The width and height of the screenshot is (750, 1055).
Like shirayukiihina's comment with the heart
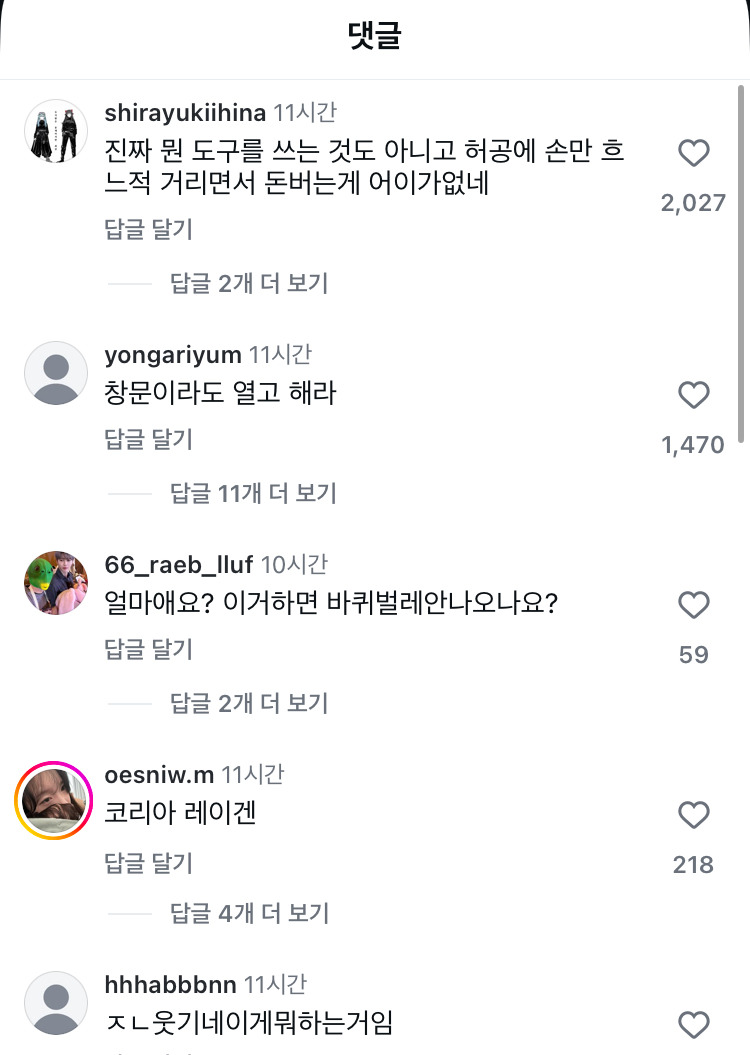pos(693,153)
